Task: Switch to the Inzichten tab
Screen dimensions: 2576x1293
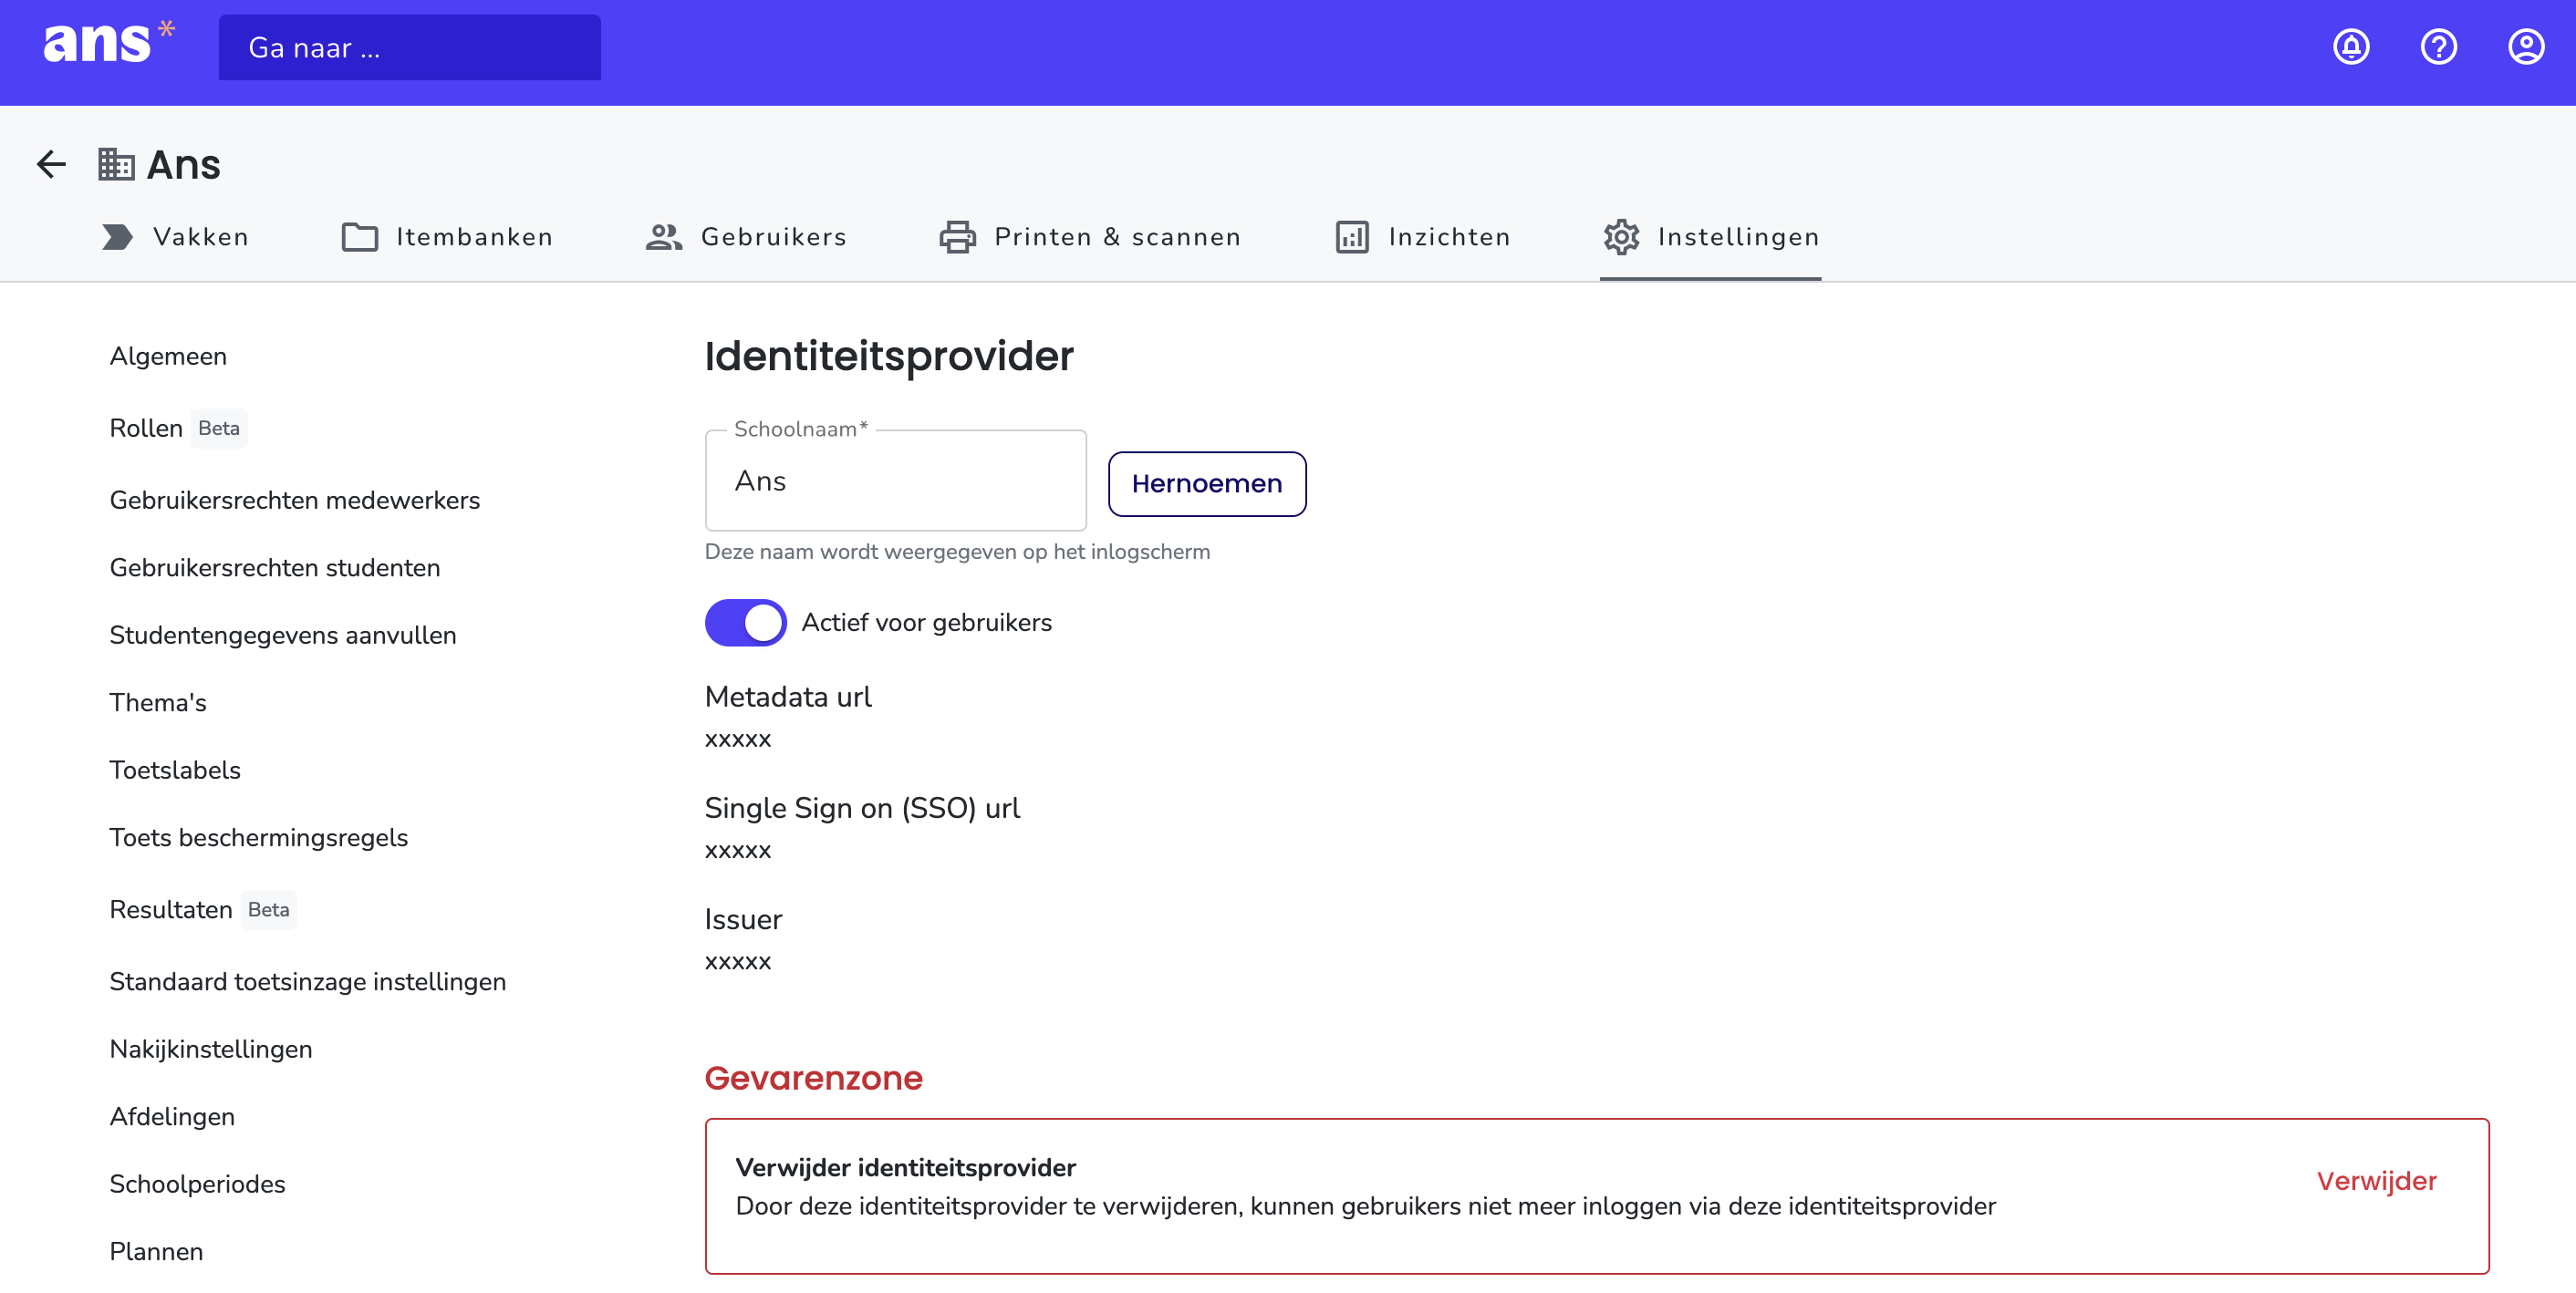Action: coord(1423,237)
